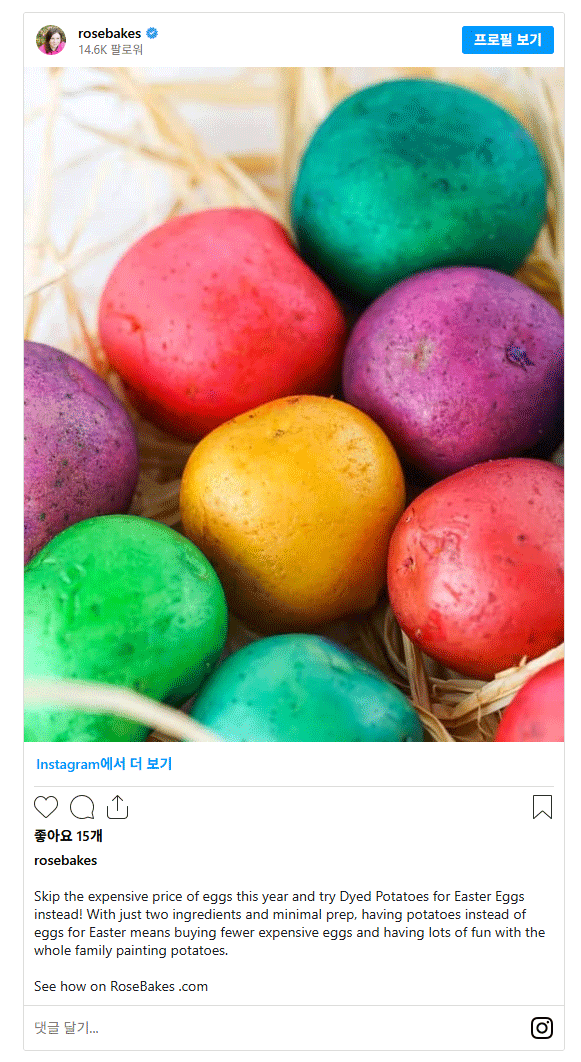Open Instagram via the bottom camera logo
The height and width of the screenshot is (1062, 581).
(x=542, y=1027)
